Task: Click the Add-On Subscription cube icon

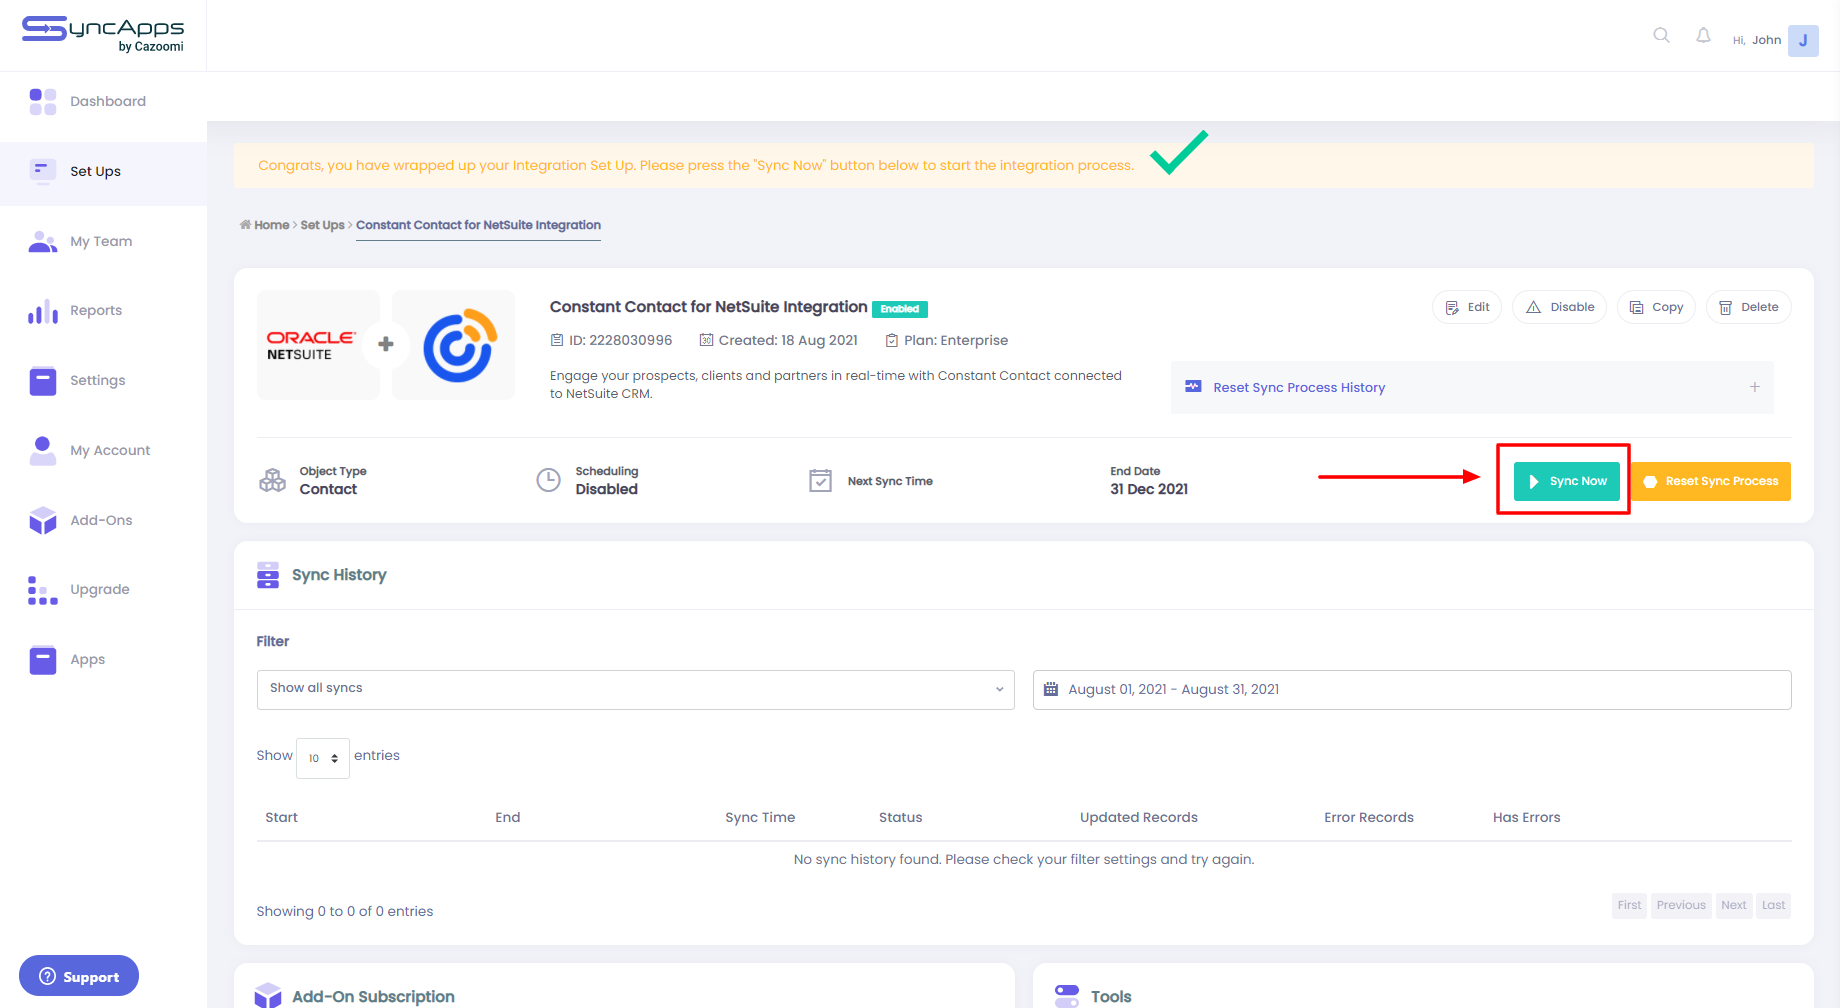Action: (x=268, y=996)
